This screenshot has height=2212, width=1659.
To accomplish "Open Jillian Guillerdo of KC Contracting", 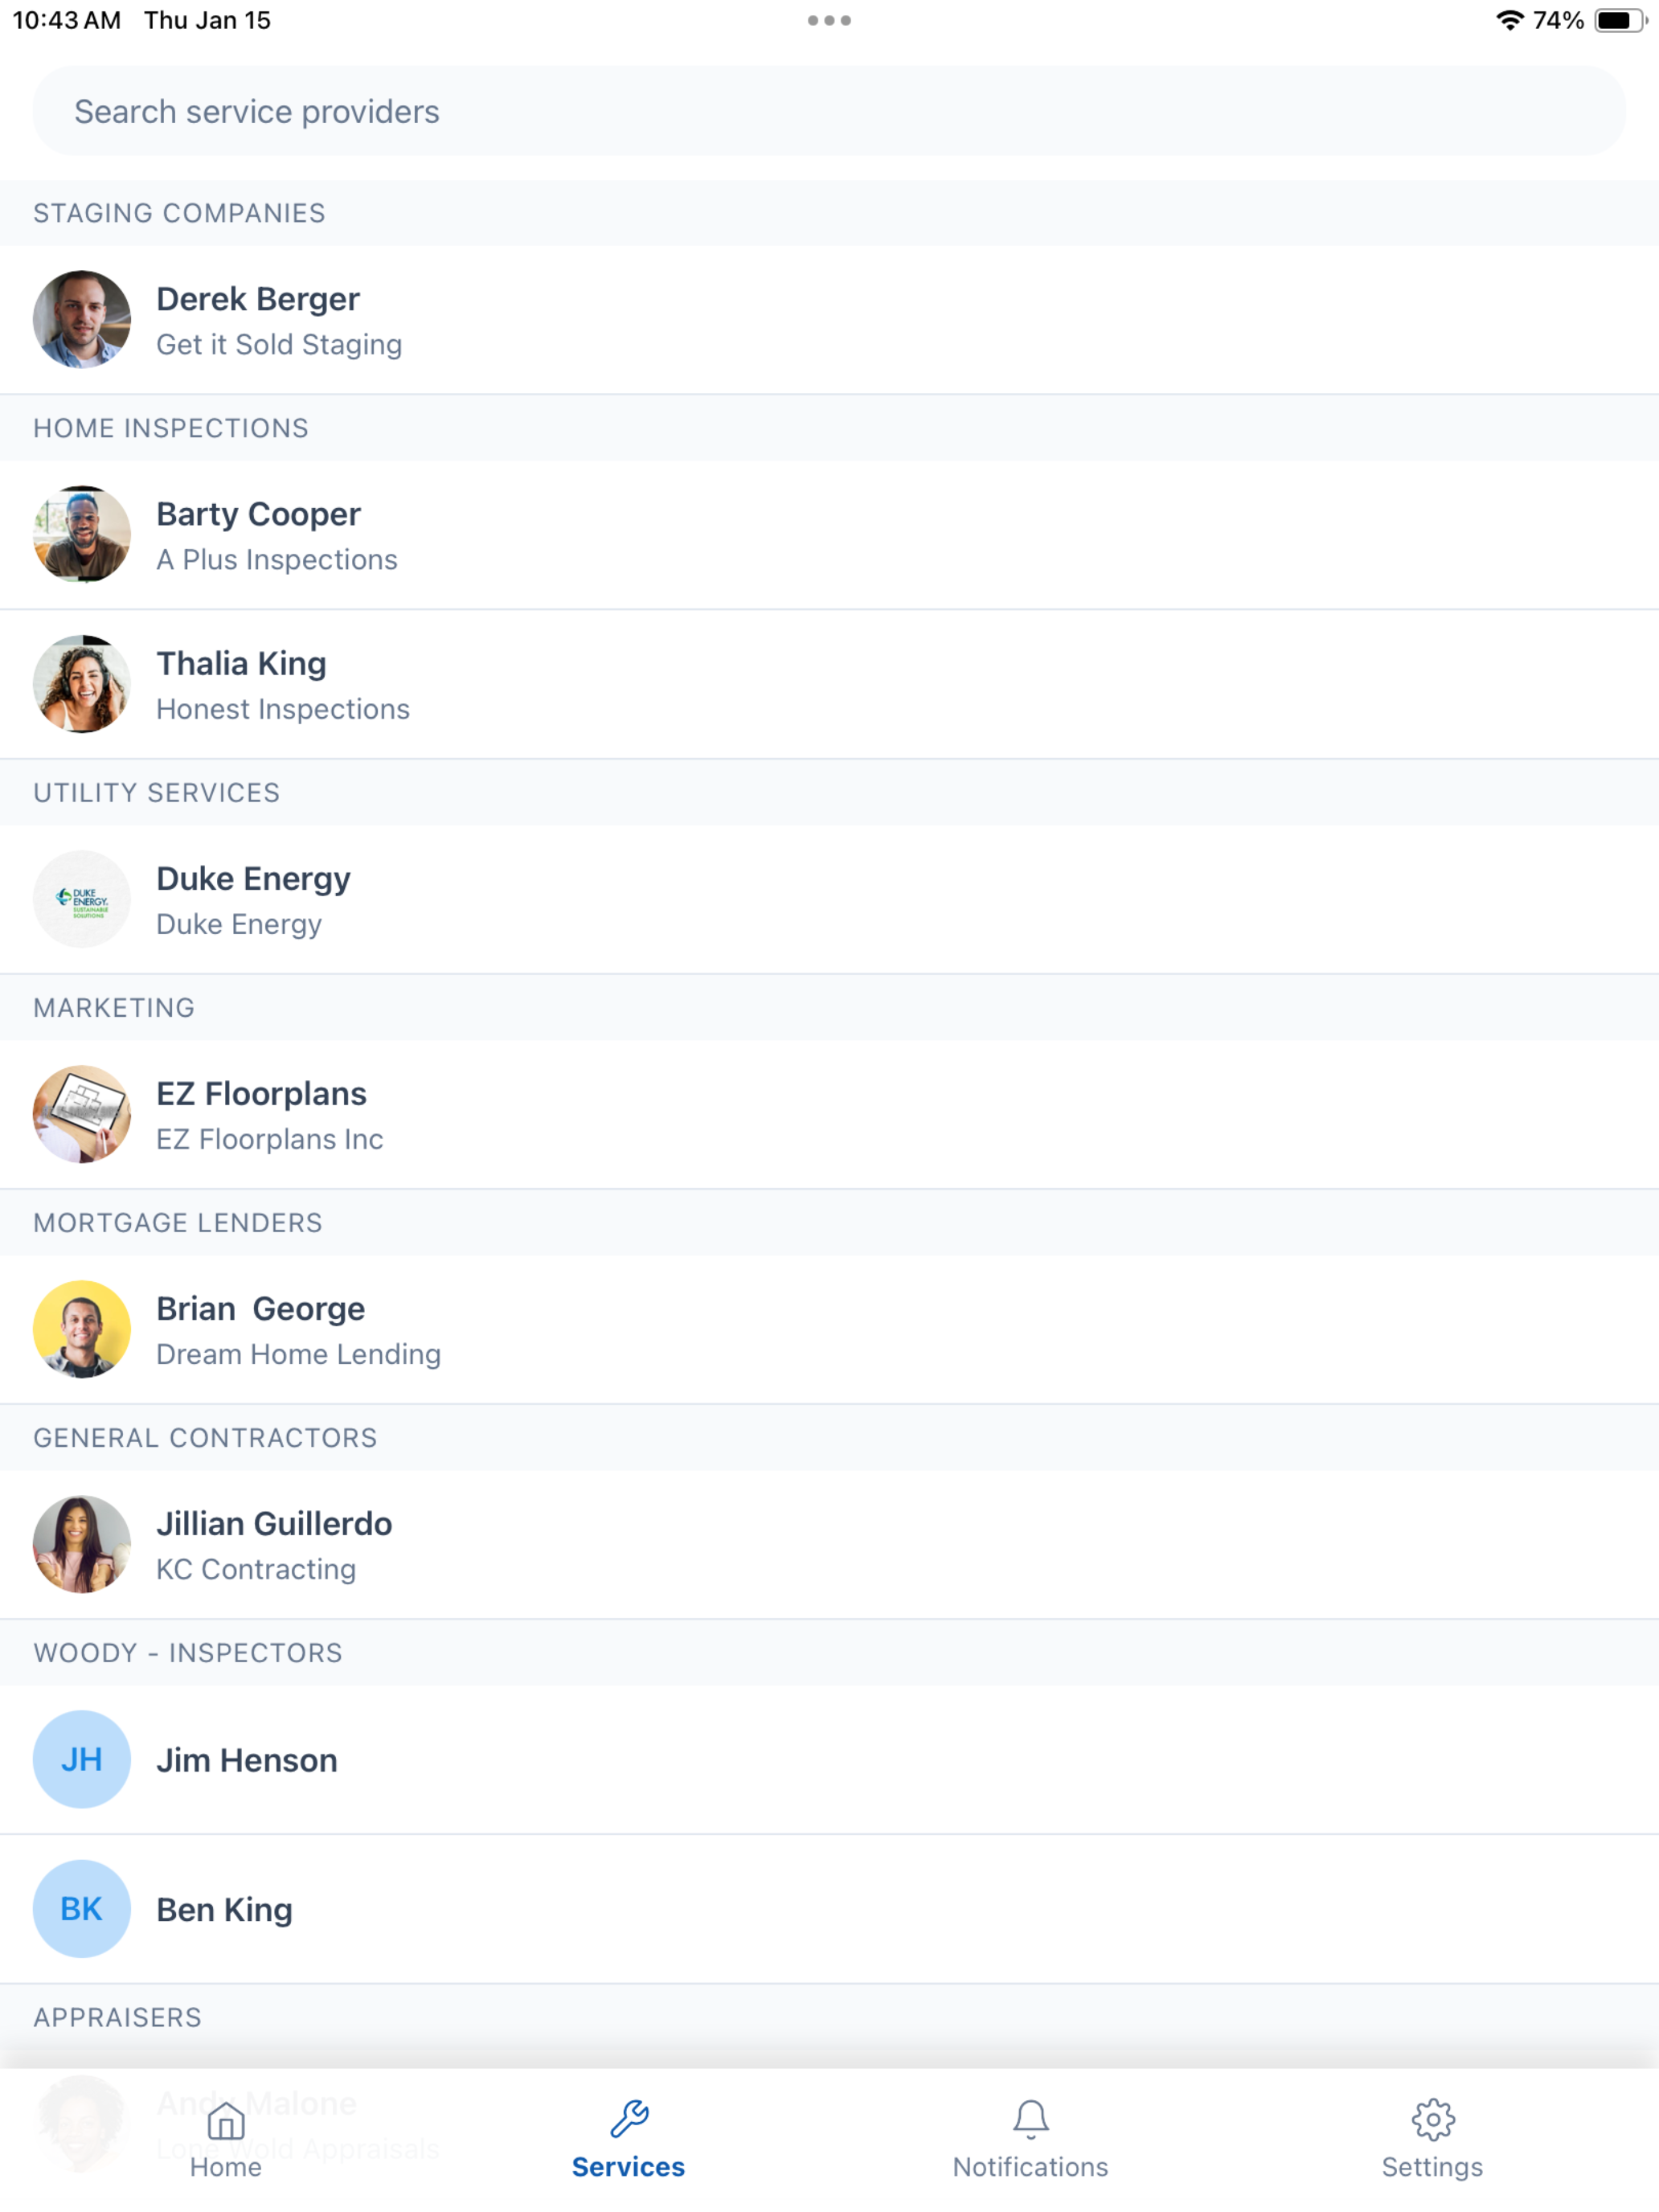I will (x=829, y=1544).
